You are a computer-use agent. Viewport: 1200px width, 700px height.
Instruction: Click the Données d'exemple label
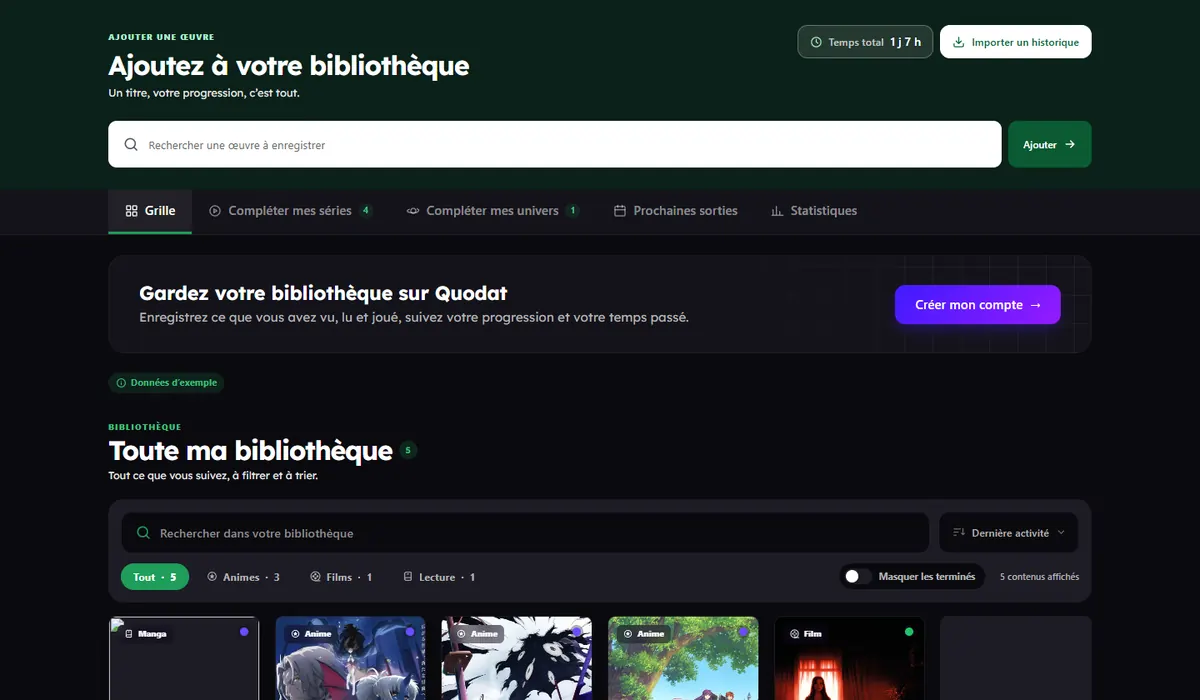coord(166,383)
